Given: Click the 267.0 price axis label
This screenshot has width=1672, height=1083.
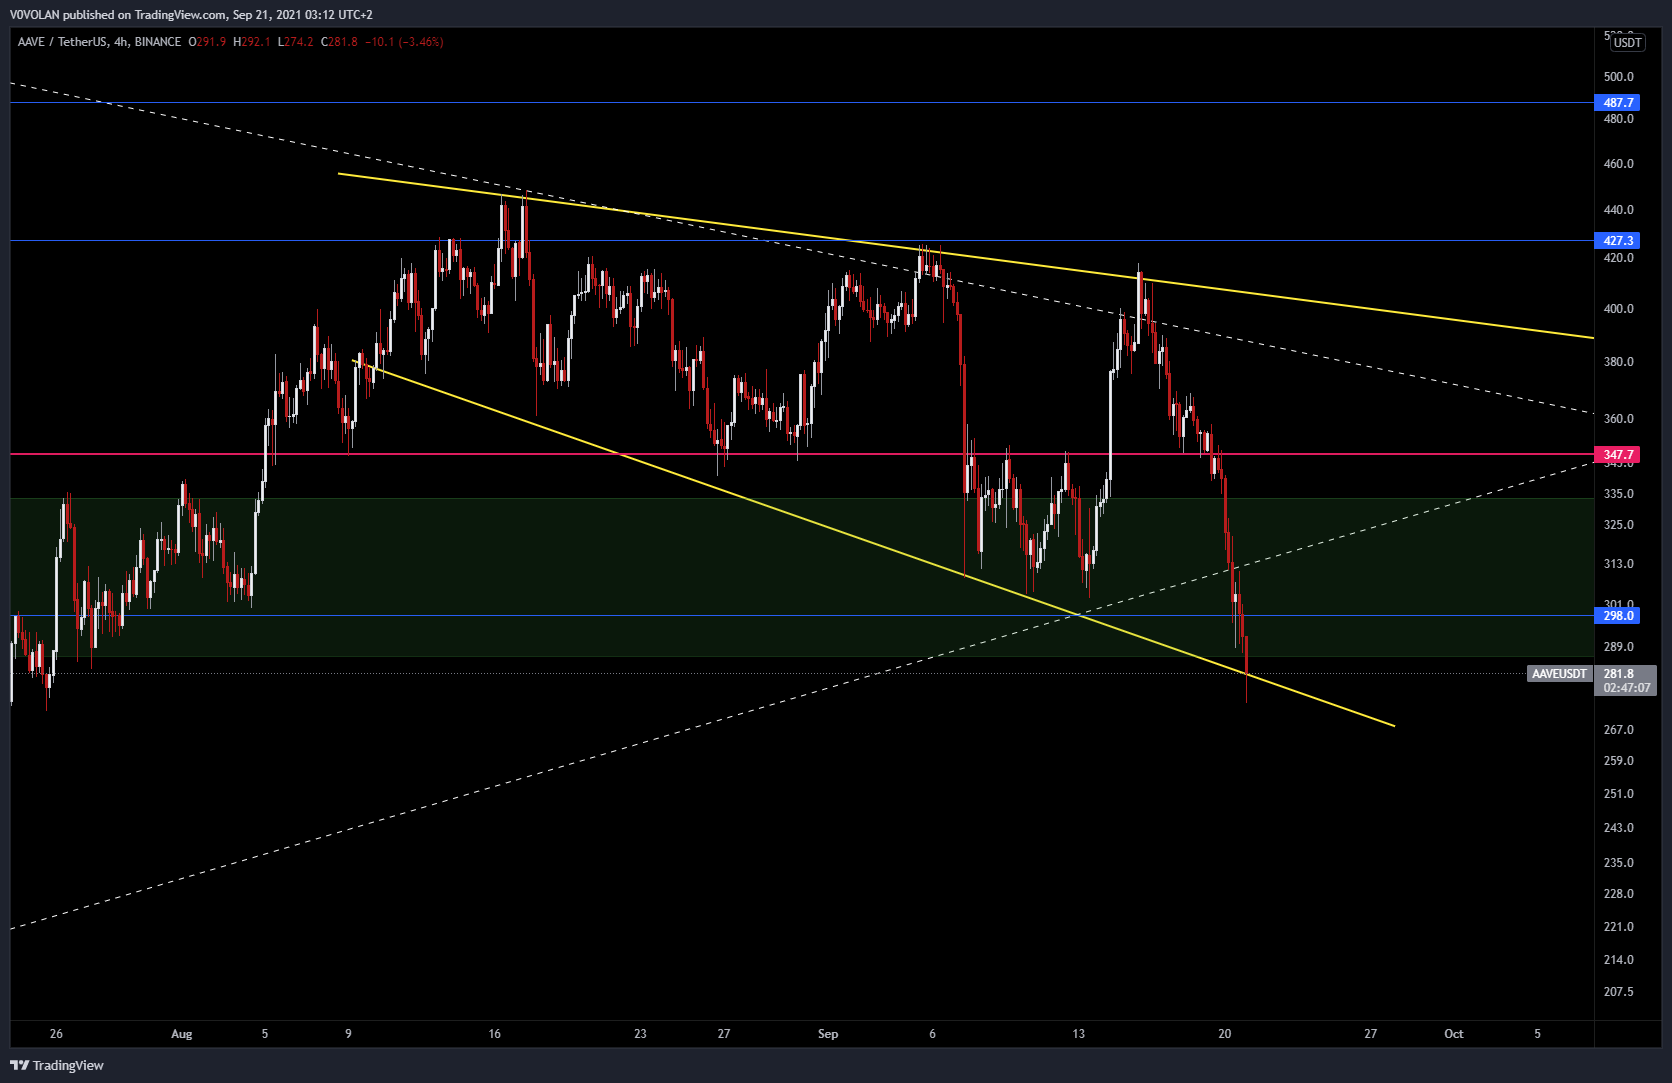Looking at the screenshot, I should [1618, 730].
